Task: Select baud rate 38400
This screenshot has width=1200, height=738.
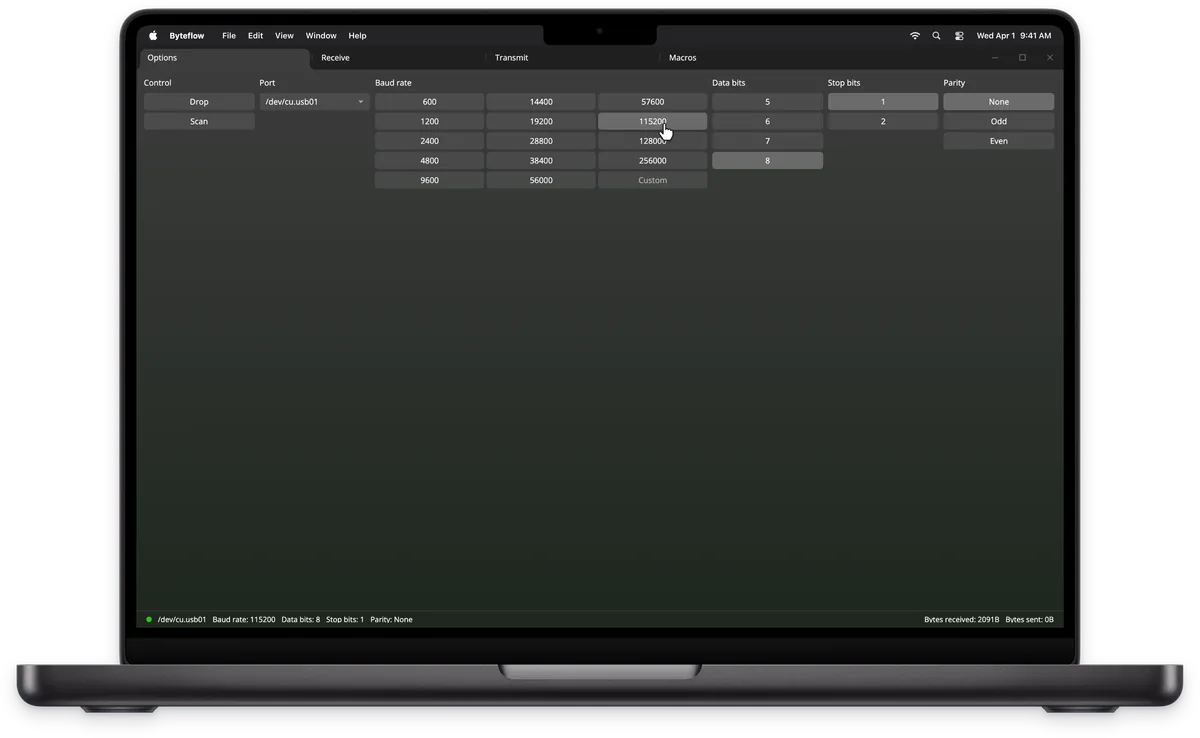Action: [x=541, y=161]
